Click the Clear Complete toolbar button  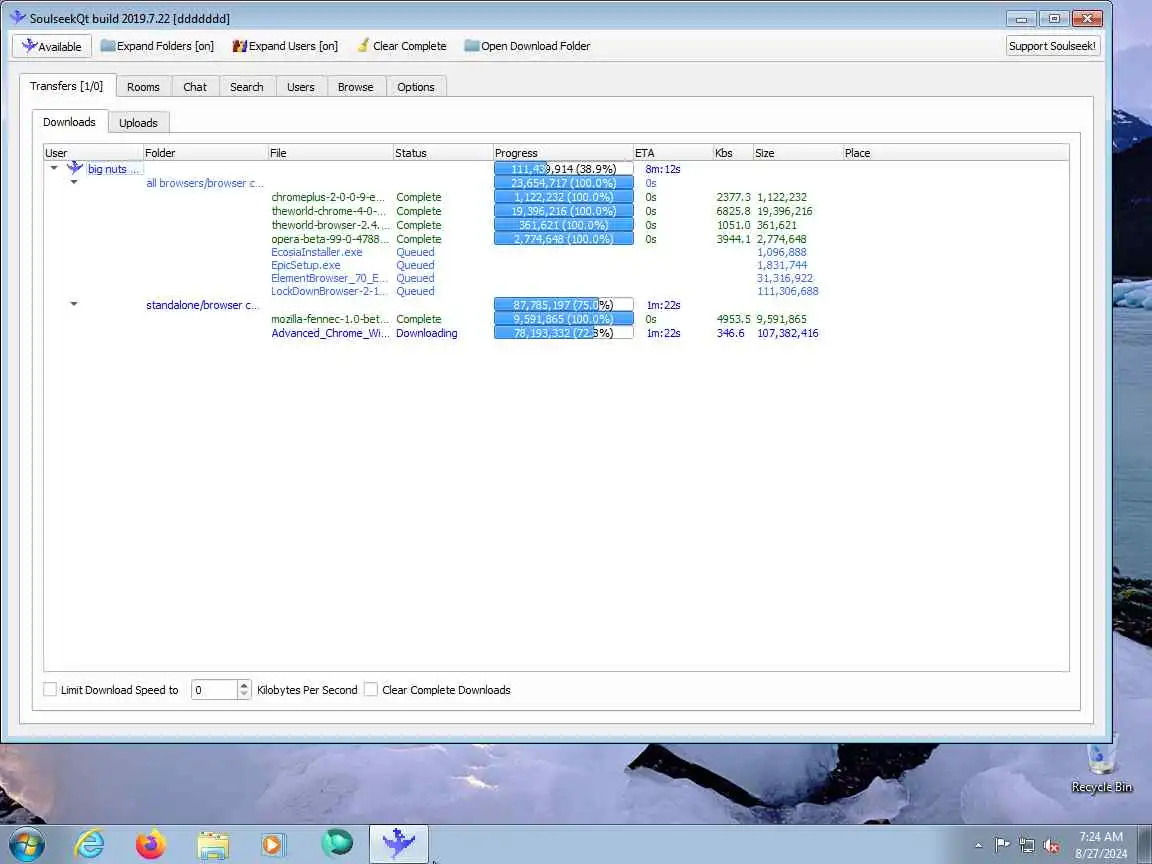pyautogui.click(x=402, y=46)
